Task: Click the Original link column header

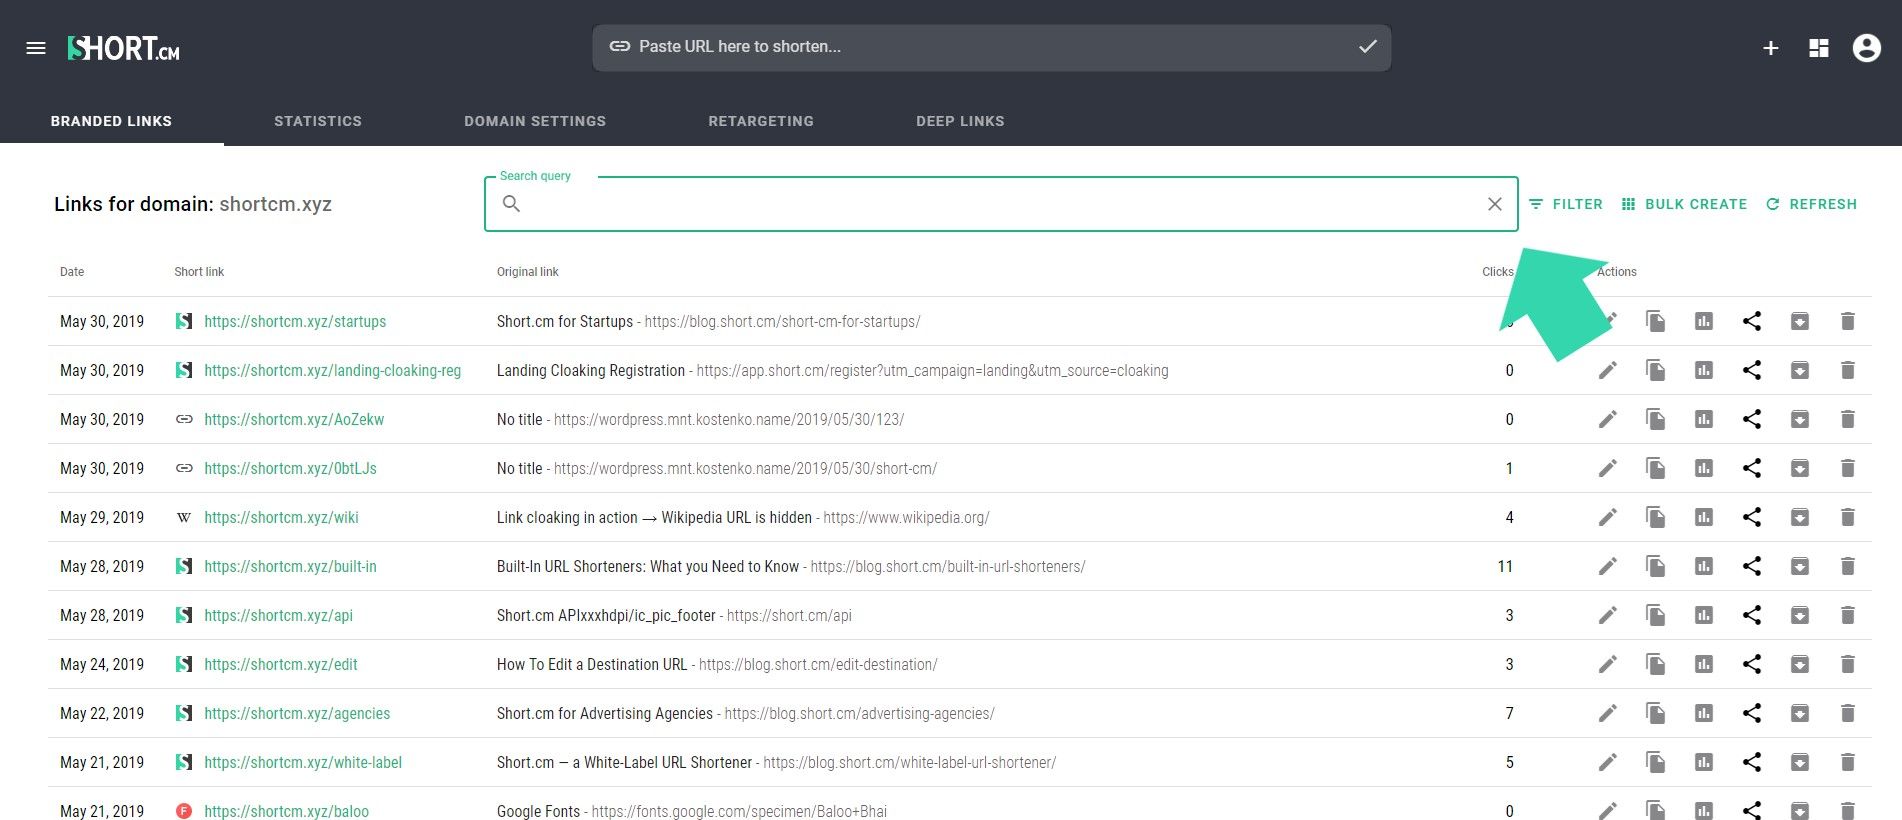Action: pos(528,272)
